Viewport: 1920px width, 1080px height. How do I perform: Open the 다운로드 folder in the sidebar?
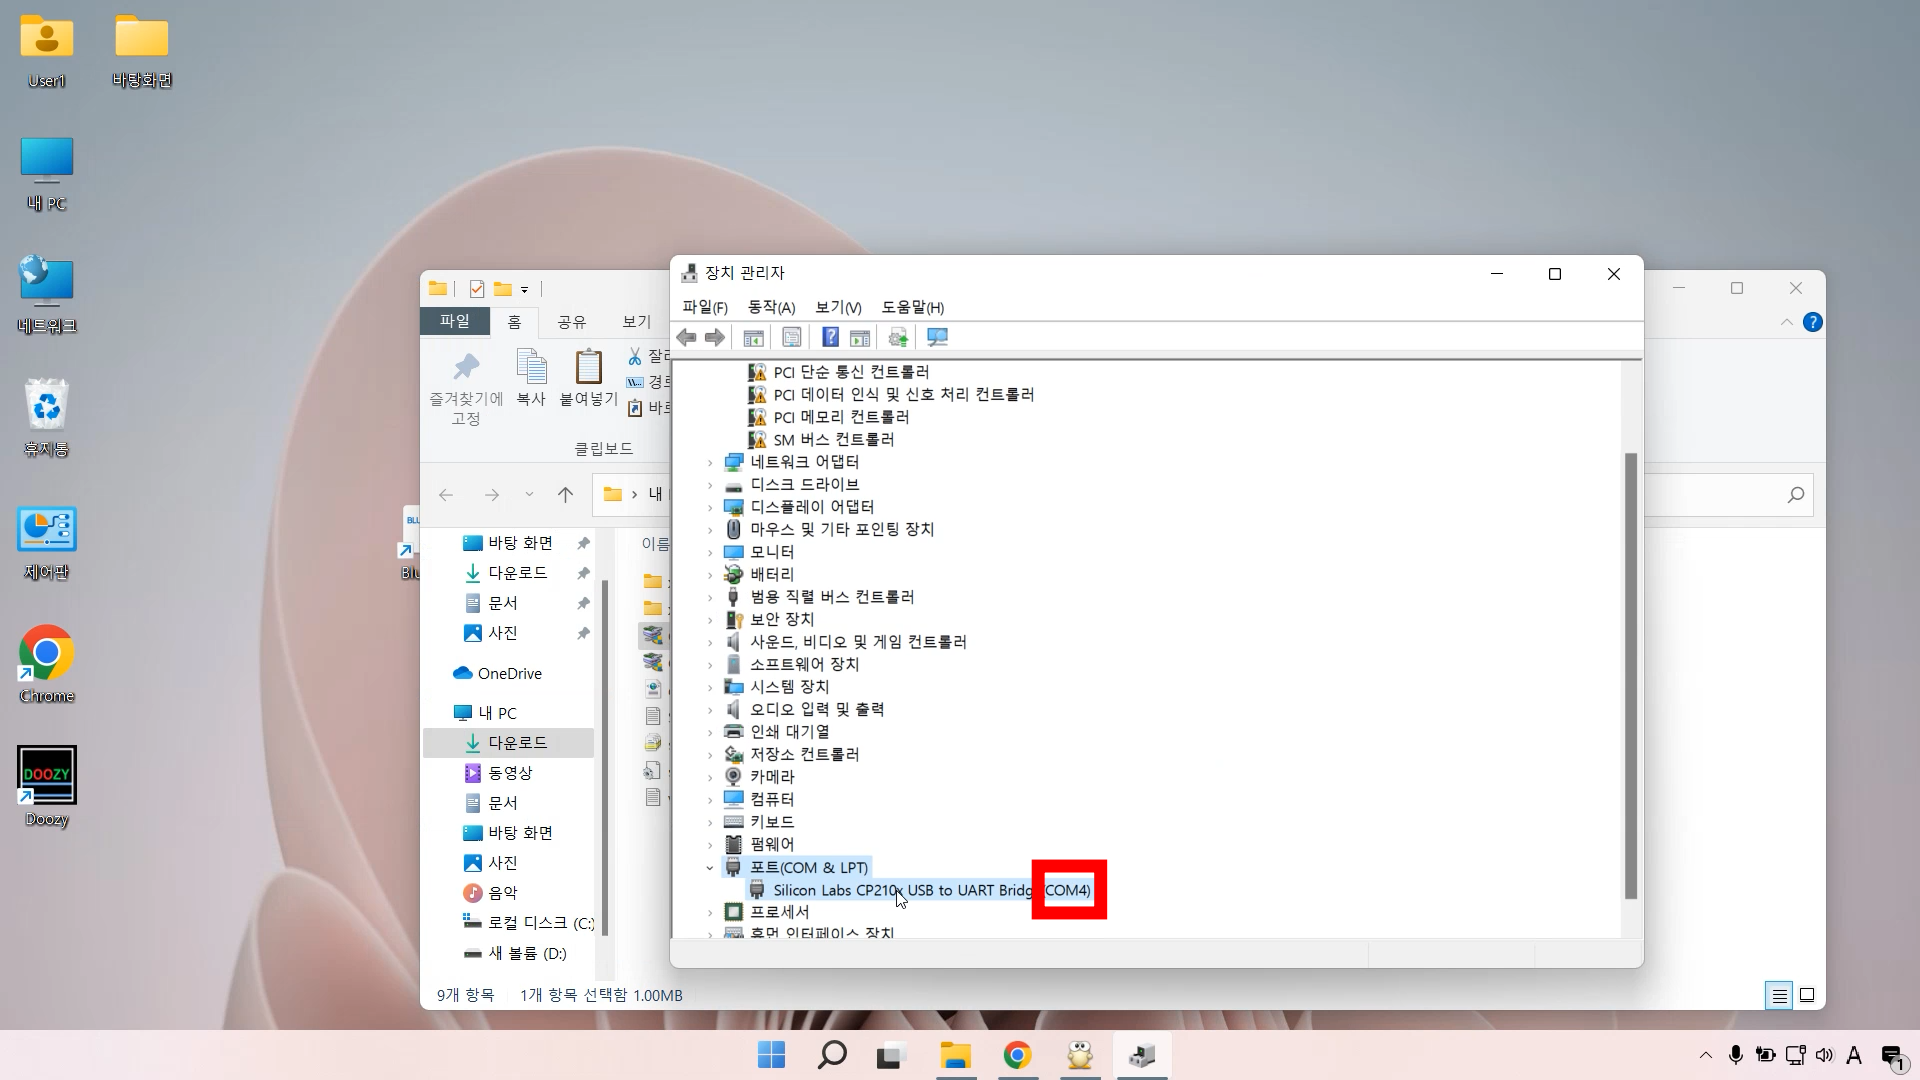pyautogui.click(x=517, y=742)
